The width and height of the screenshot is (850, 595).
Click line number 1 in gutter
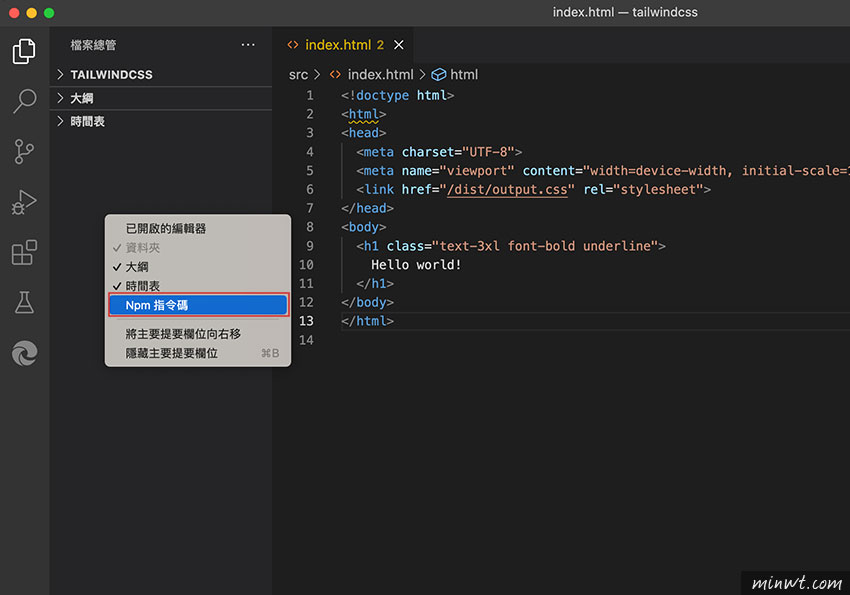coord(310,95)
